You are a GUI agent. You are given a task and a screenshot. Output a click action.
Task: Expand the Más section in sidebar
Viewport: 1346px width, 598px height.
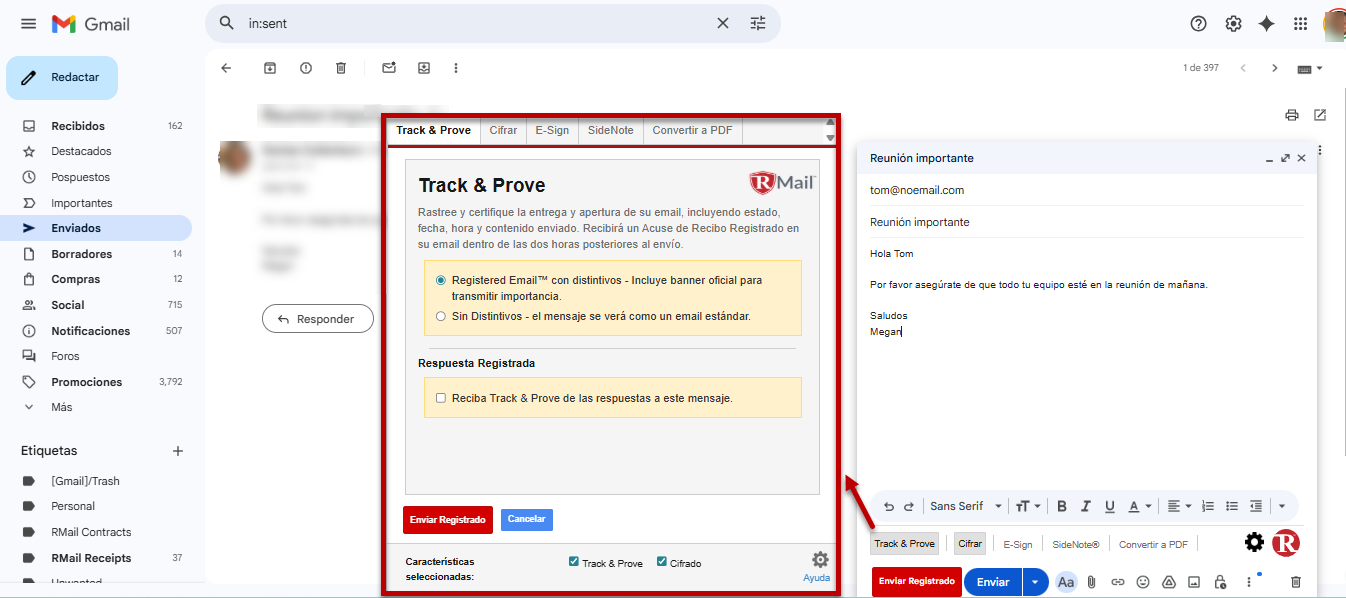[x=61, y=407]
